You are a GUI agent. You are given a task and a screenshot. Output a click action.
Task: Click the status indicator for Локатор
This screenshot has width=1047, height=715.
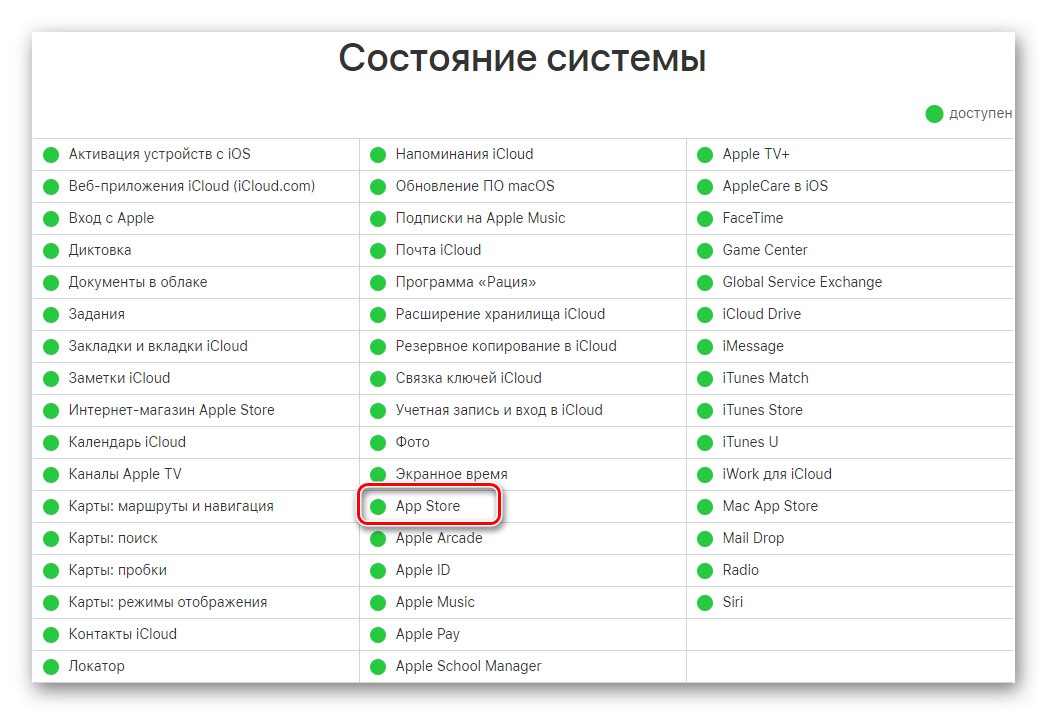click(50, 666)
